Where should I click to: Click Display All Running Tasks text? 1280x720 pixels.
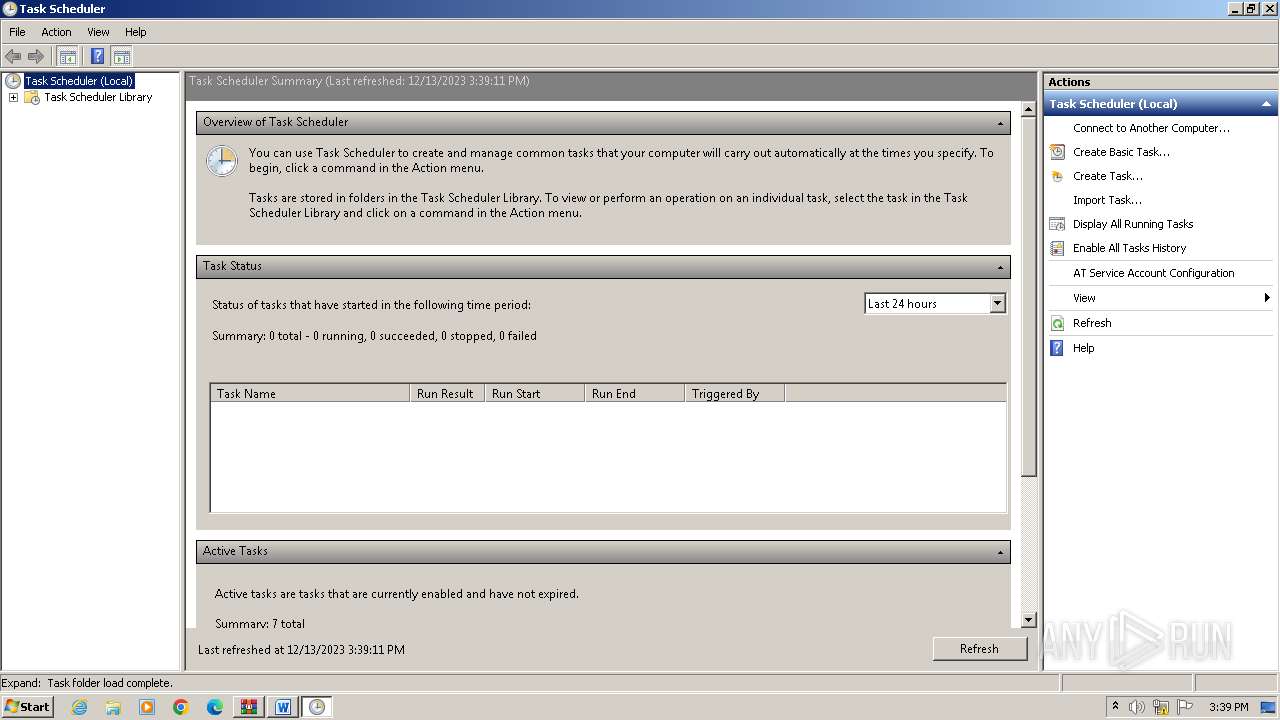pos(1133,224)
